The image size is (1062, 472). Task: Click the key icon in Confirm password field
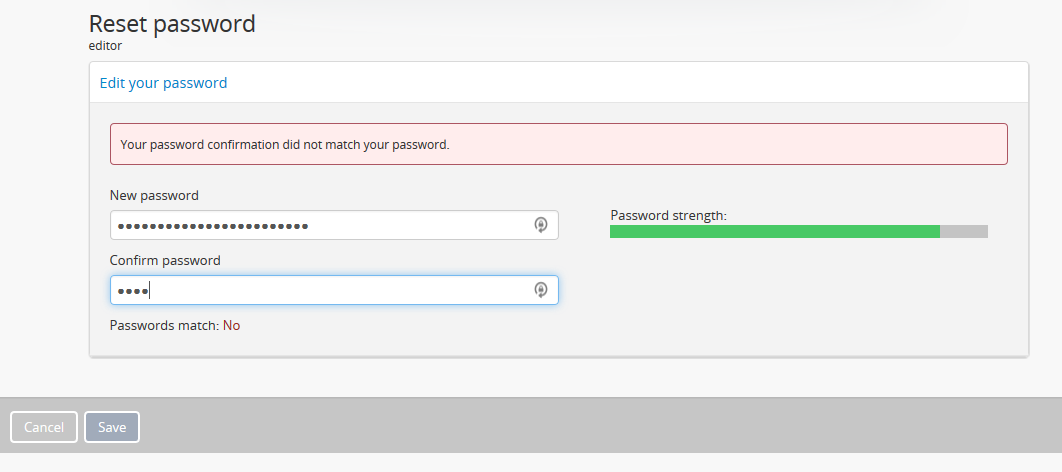tap(541, 290)
